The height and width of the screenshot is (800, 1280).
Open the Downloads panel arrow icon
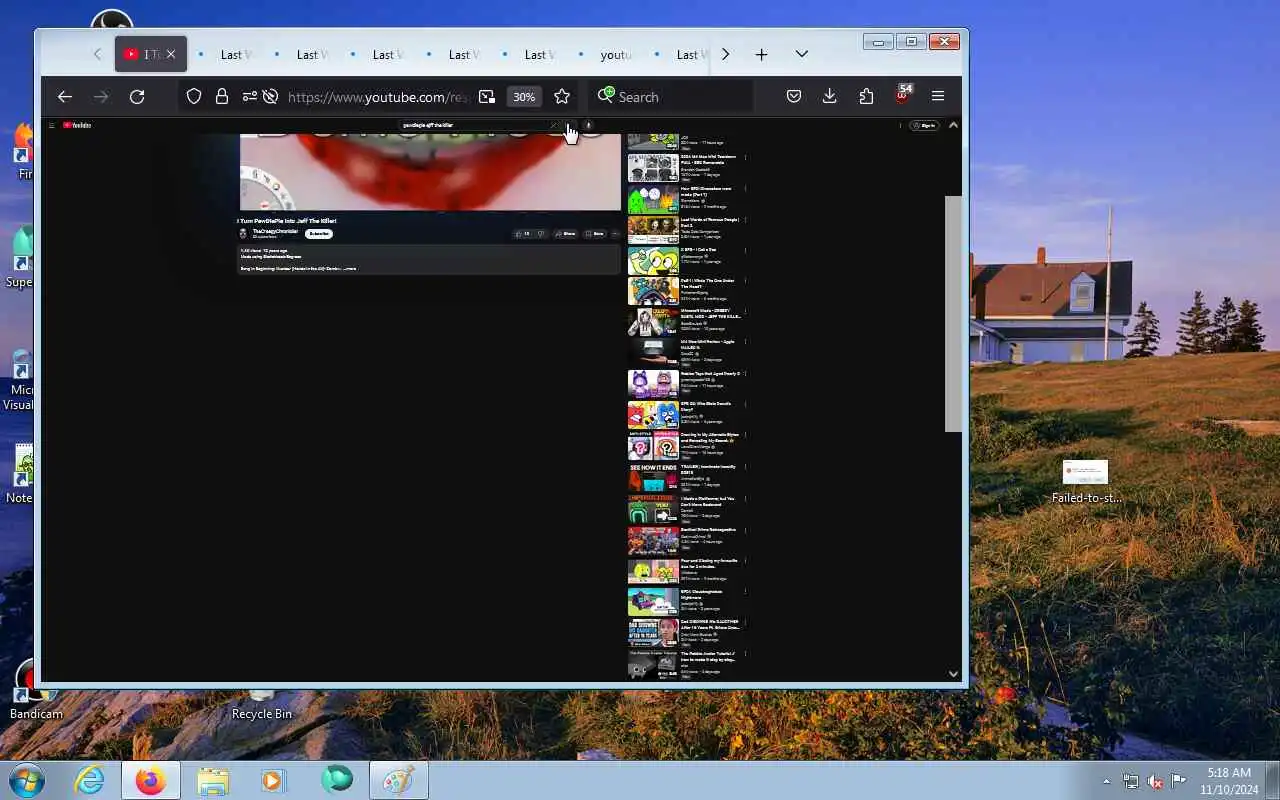click(829, 96)
